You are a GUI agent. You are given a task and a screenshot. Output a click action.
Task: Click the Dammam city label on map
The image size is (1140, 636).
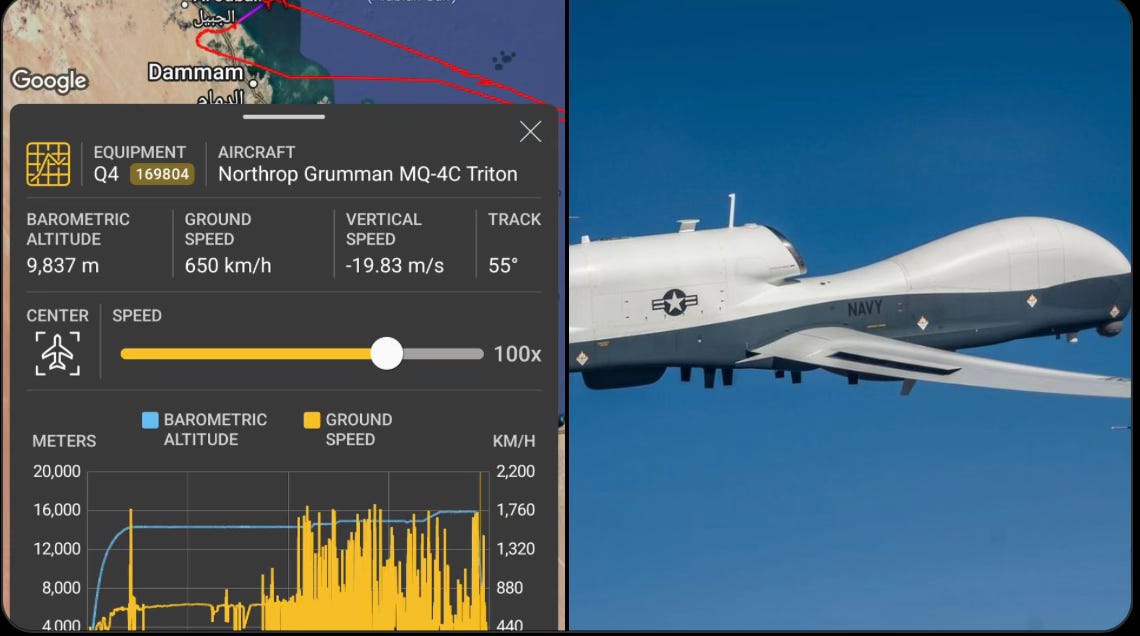(x=196, y=72)
